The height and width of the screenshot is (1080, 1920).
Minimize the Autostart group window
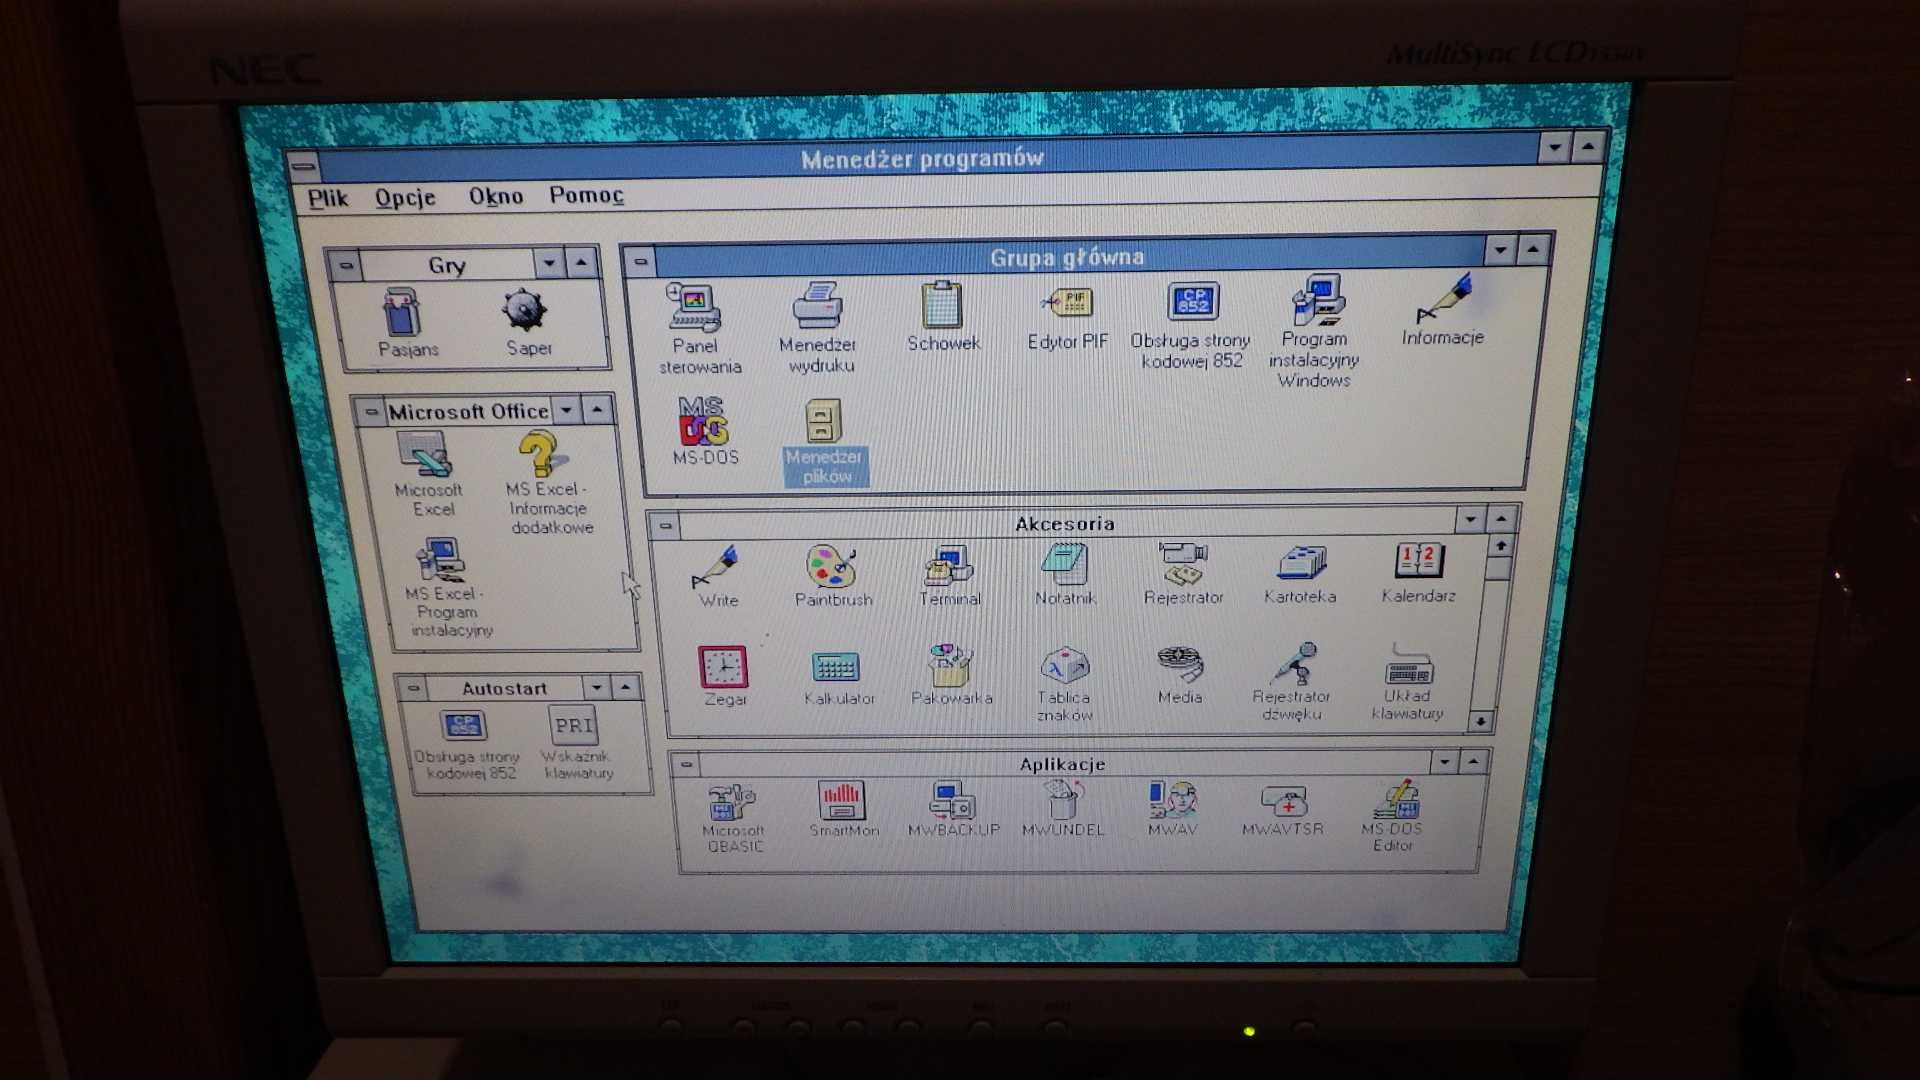tap(597, 687)
